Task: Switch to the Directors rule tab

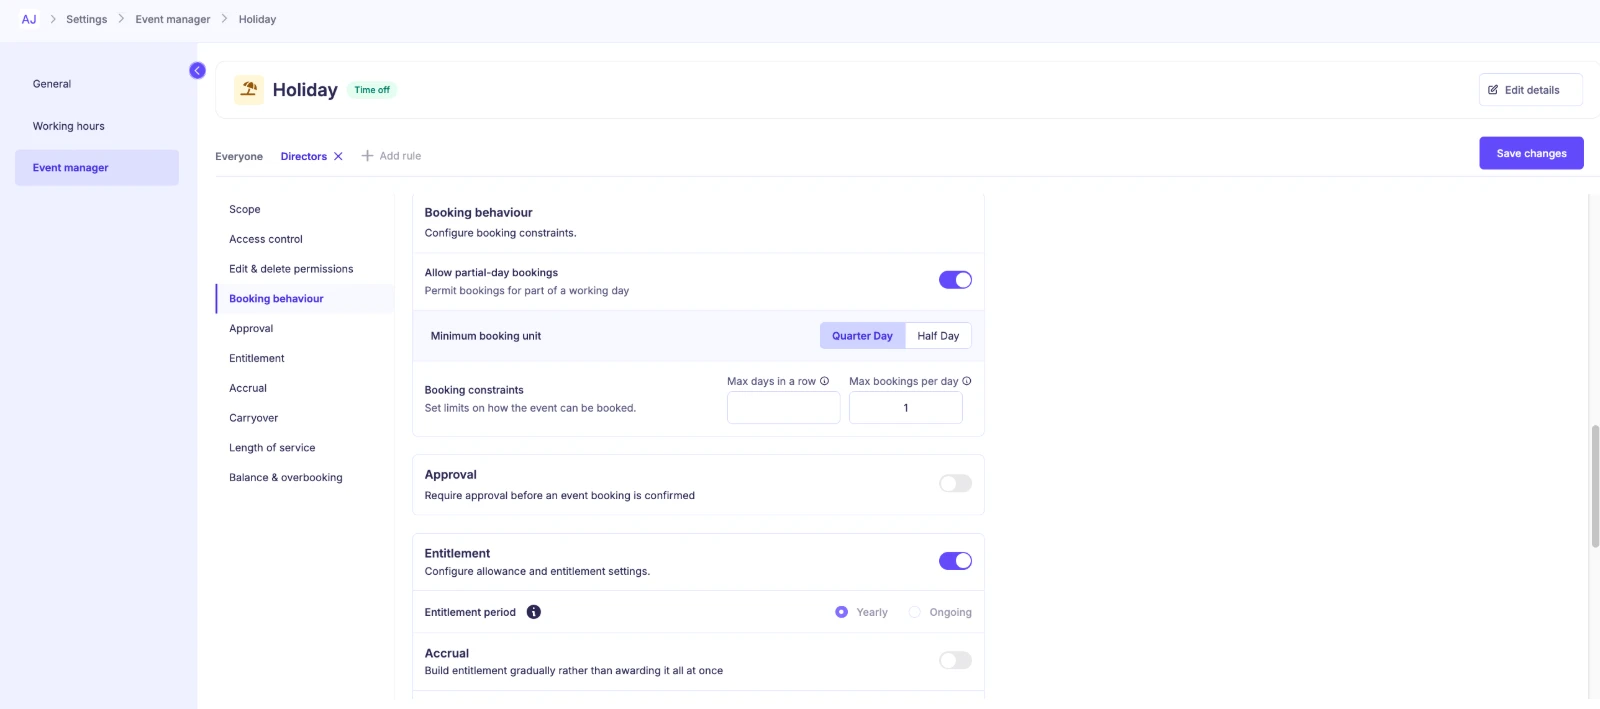Action: 304,156
